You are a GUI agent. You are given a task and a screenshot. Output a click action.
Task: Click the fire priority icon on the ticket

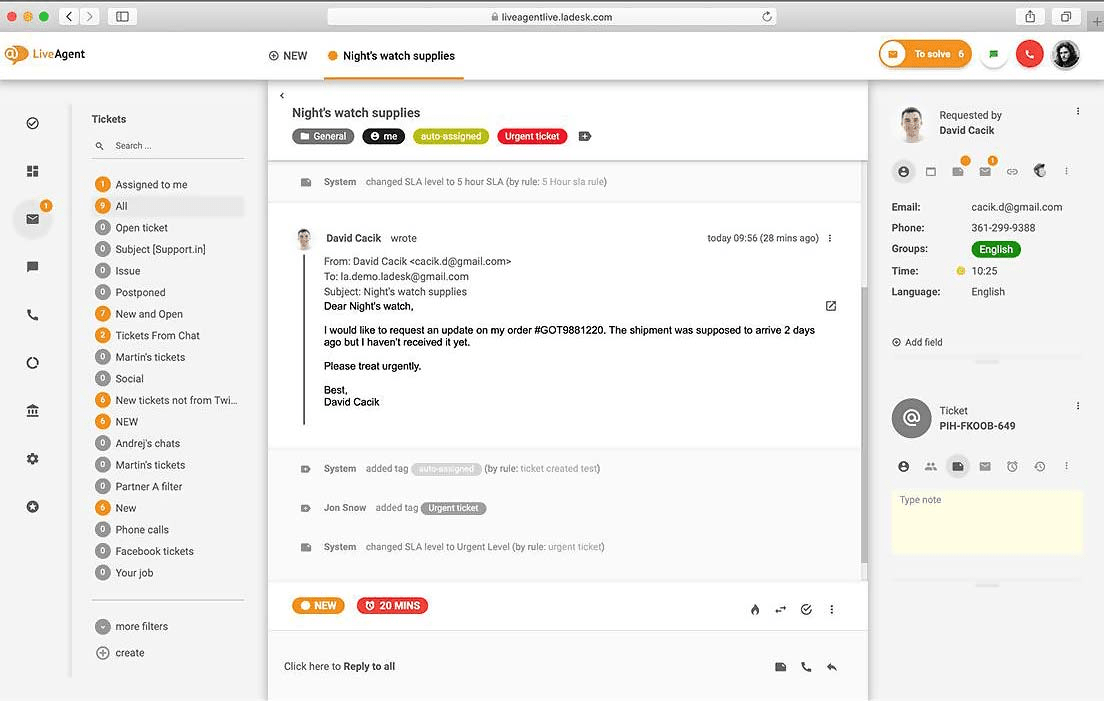755,608
